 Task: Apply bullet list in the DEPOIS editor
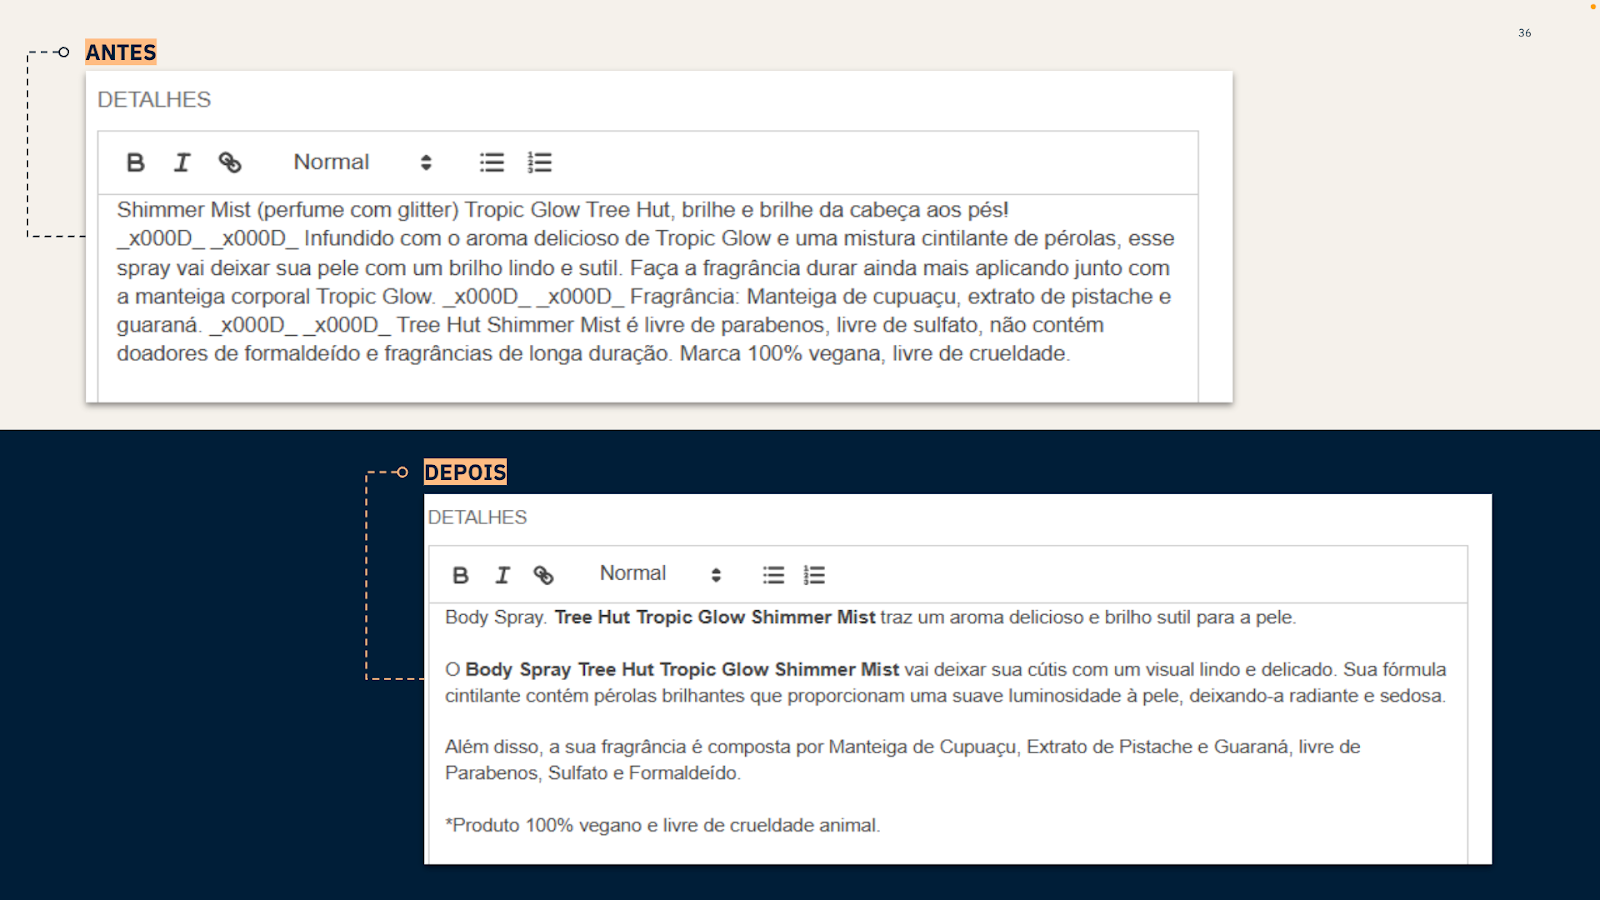tap(774, 575)
